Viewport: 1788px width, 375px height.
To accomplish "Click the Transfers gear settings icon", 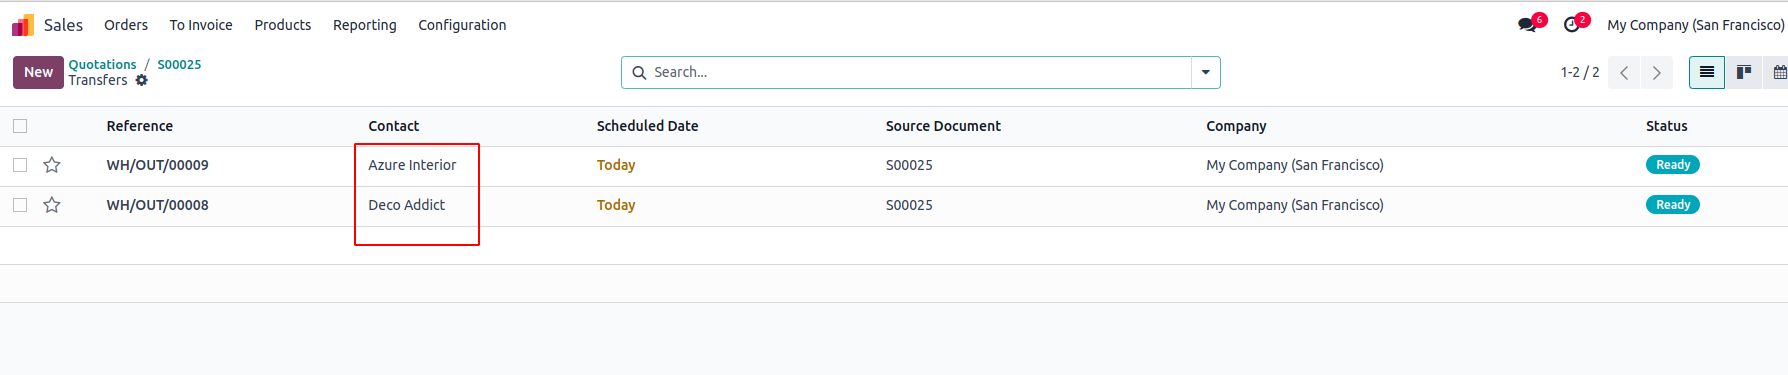I will (141, 80).
